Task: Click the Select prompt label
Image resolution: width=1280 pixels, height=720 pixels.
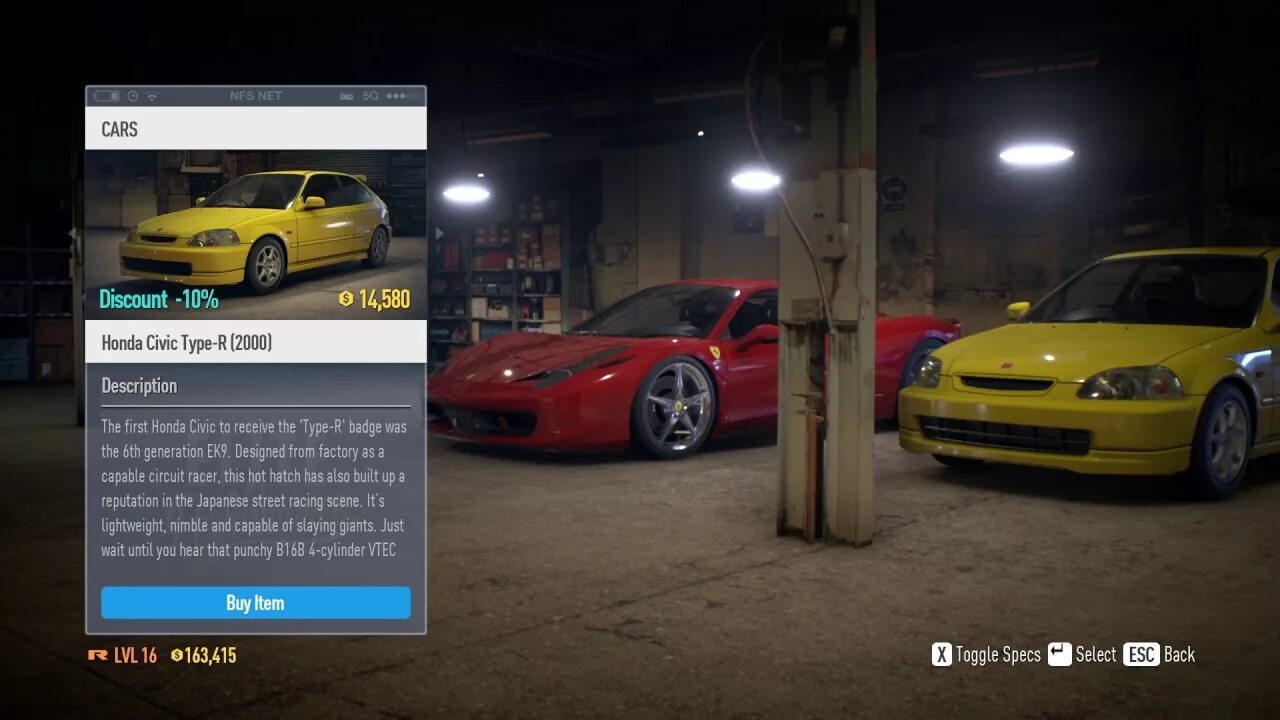Action: point(1096,655)
